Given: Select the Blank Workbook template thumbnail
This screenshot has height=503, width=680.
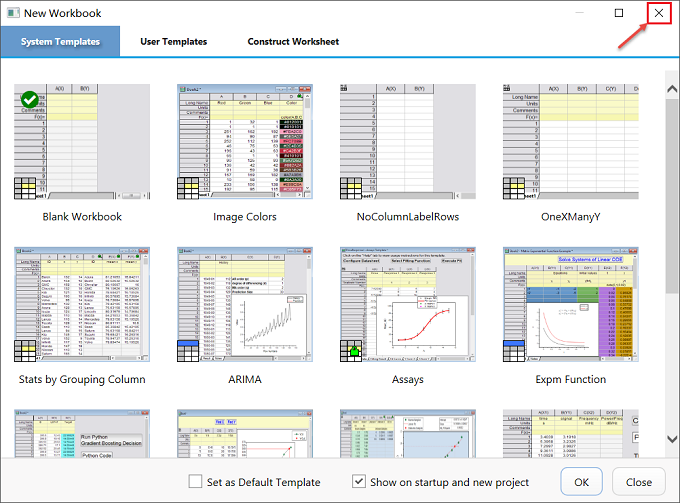Looking at the screenshot, I should tap(82, 142).
